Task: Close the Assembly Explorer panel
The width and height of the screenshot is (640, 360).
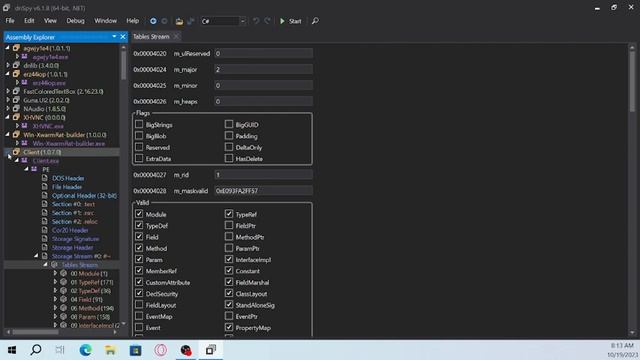Action: [x=123, y=37]
